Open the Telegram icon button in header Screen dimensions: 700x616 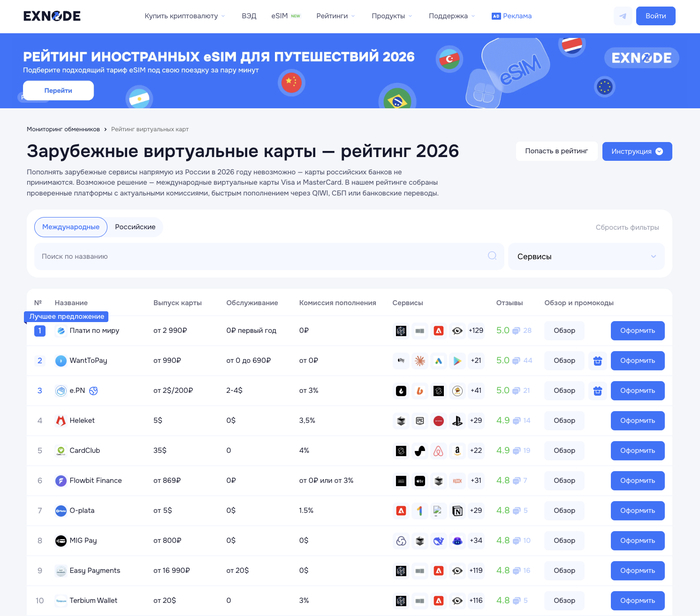[x=623, y=16]
